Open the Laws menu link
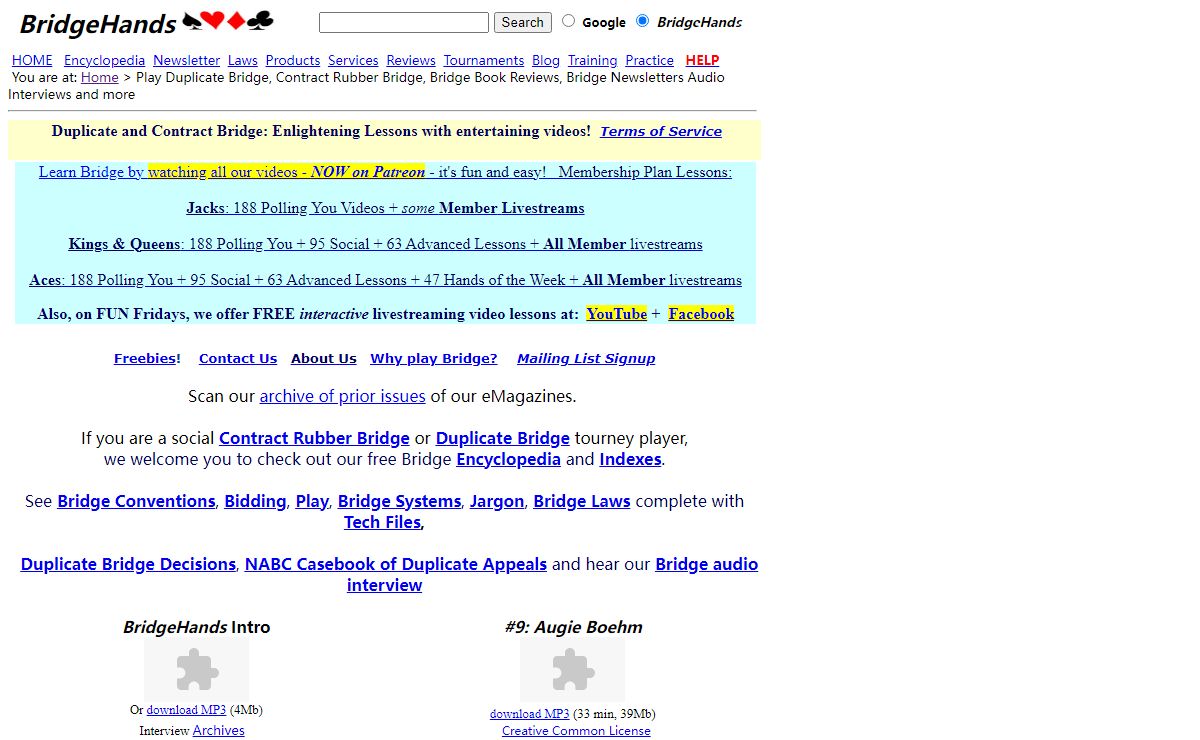1200x740 pixels. tap(243, 60)
